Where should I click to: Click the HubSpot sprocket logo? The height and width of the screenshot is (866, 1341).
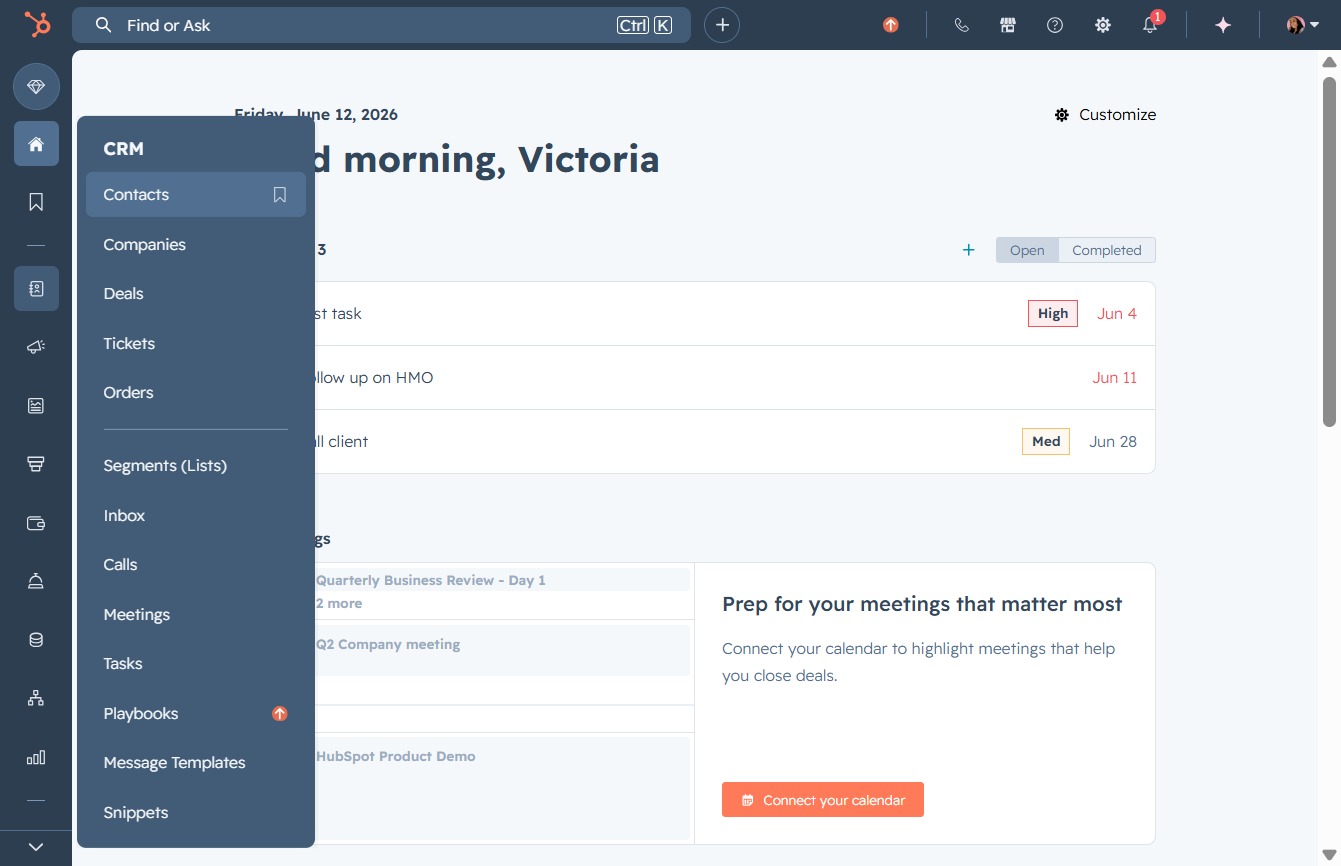(37, 25)
